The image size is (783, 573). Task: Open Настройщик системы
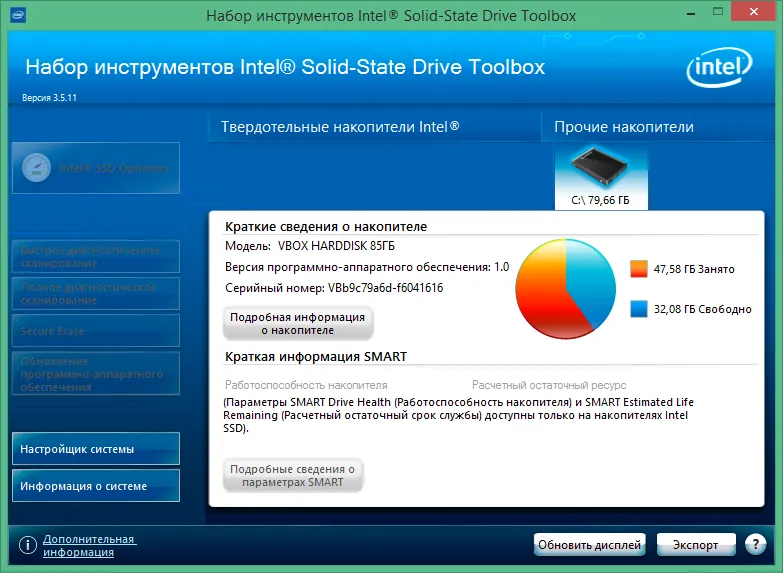tap(96, 449)
